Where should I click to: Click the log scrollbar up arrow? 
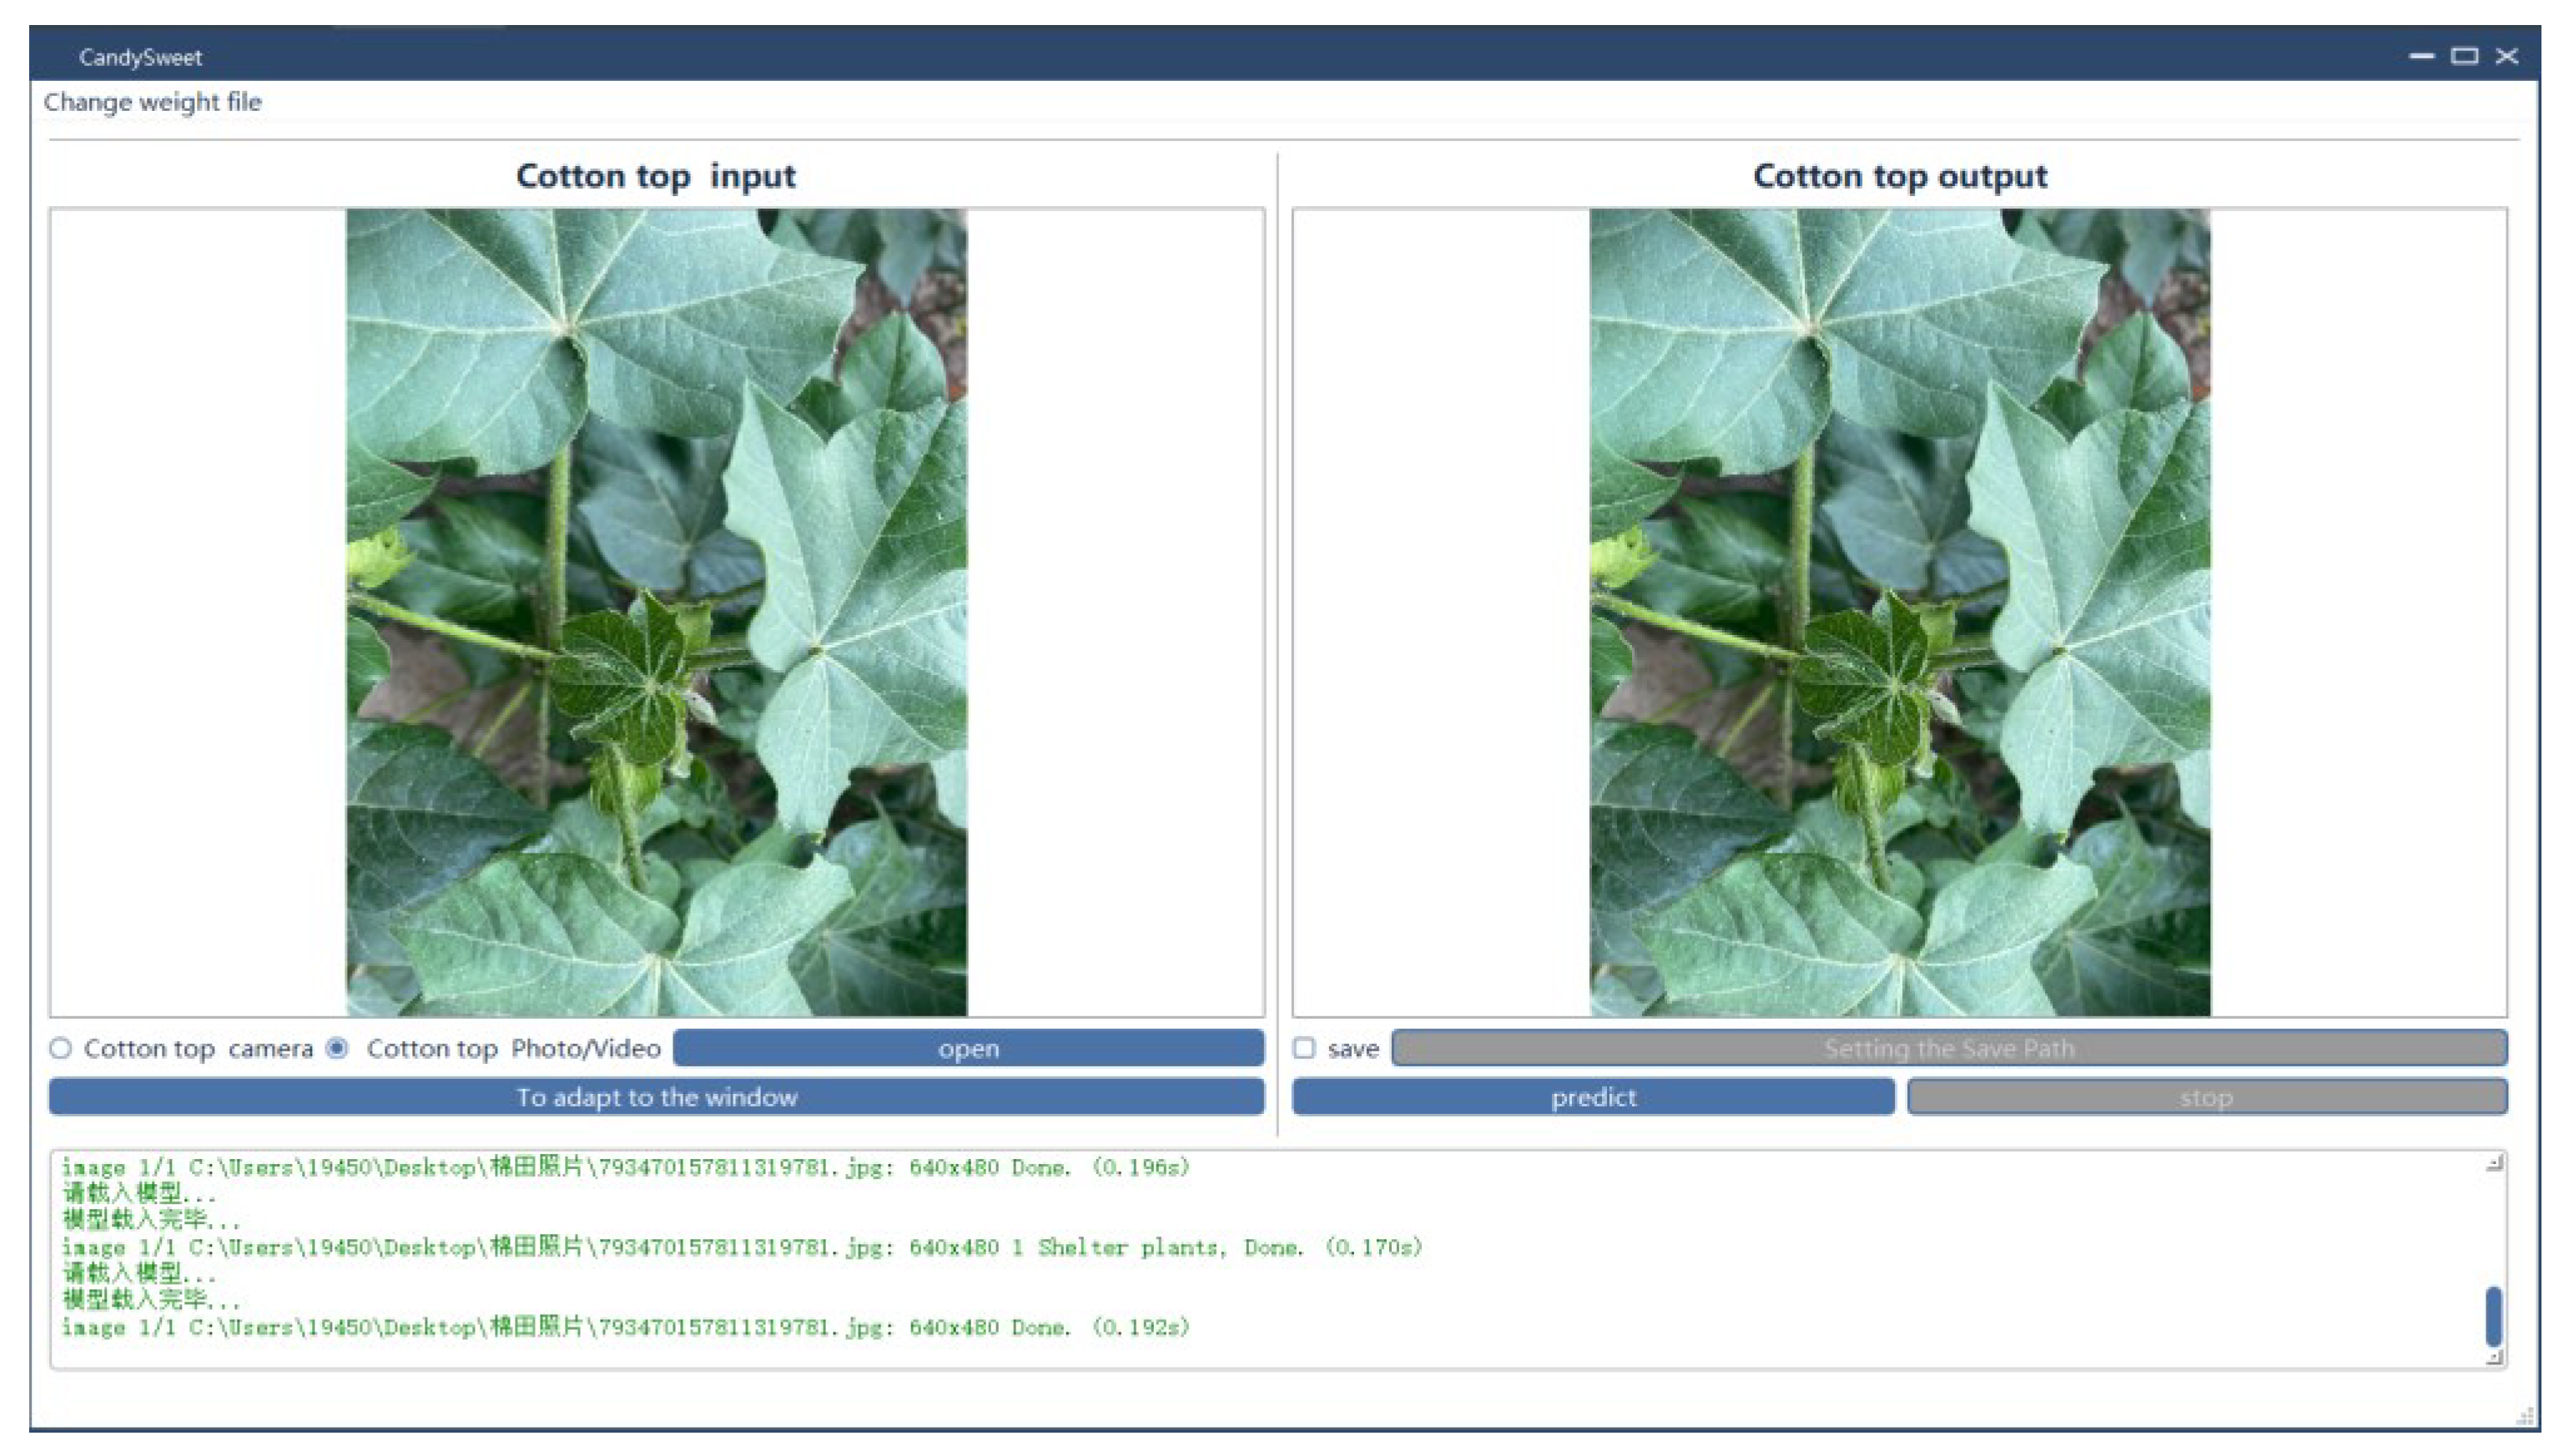click(x=2494, y=1163)
